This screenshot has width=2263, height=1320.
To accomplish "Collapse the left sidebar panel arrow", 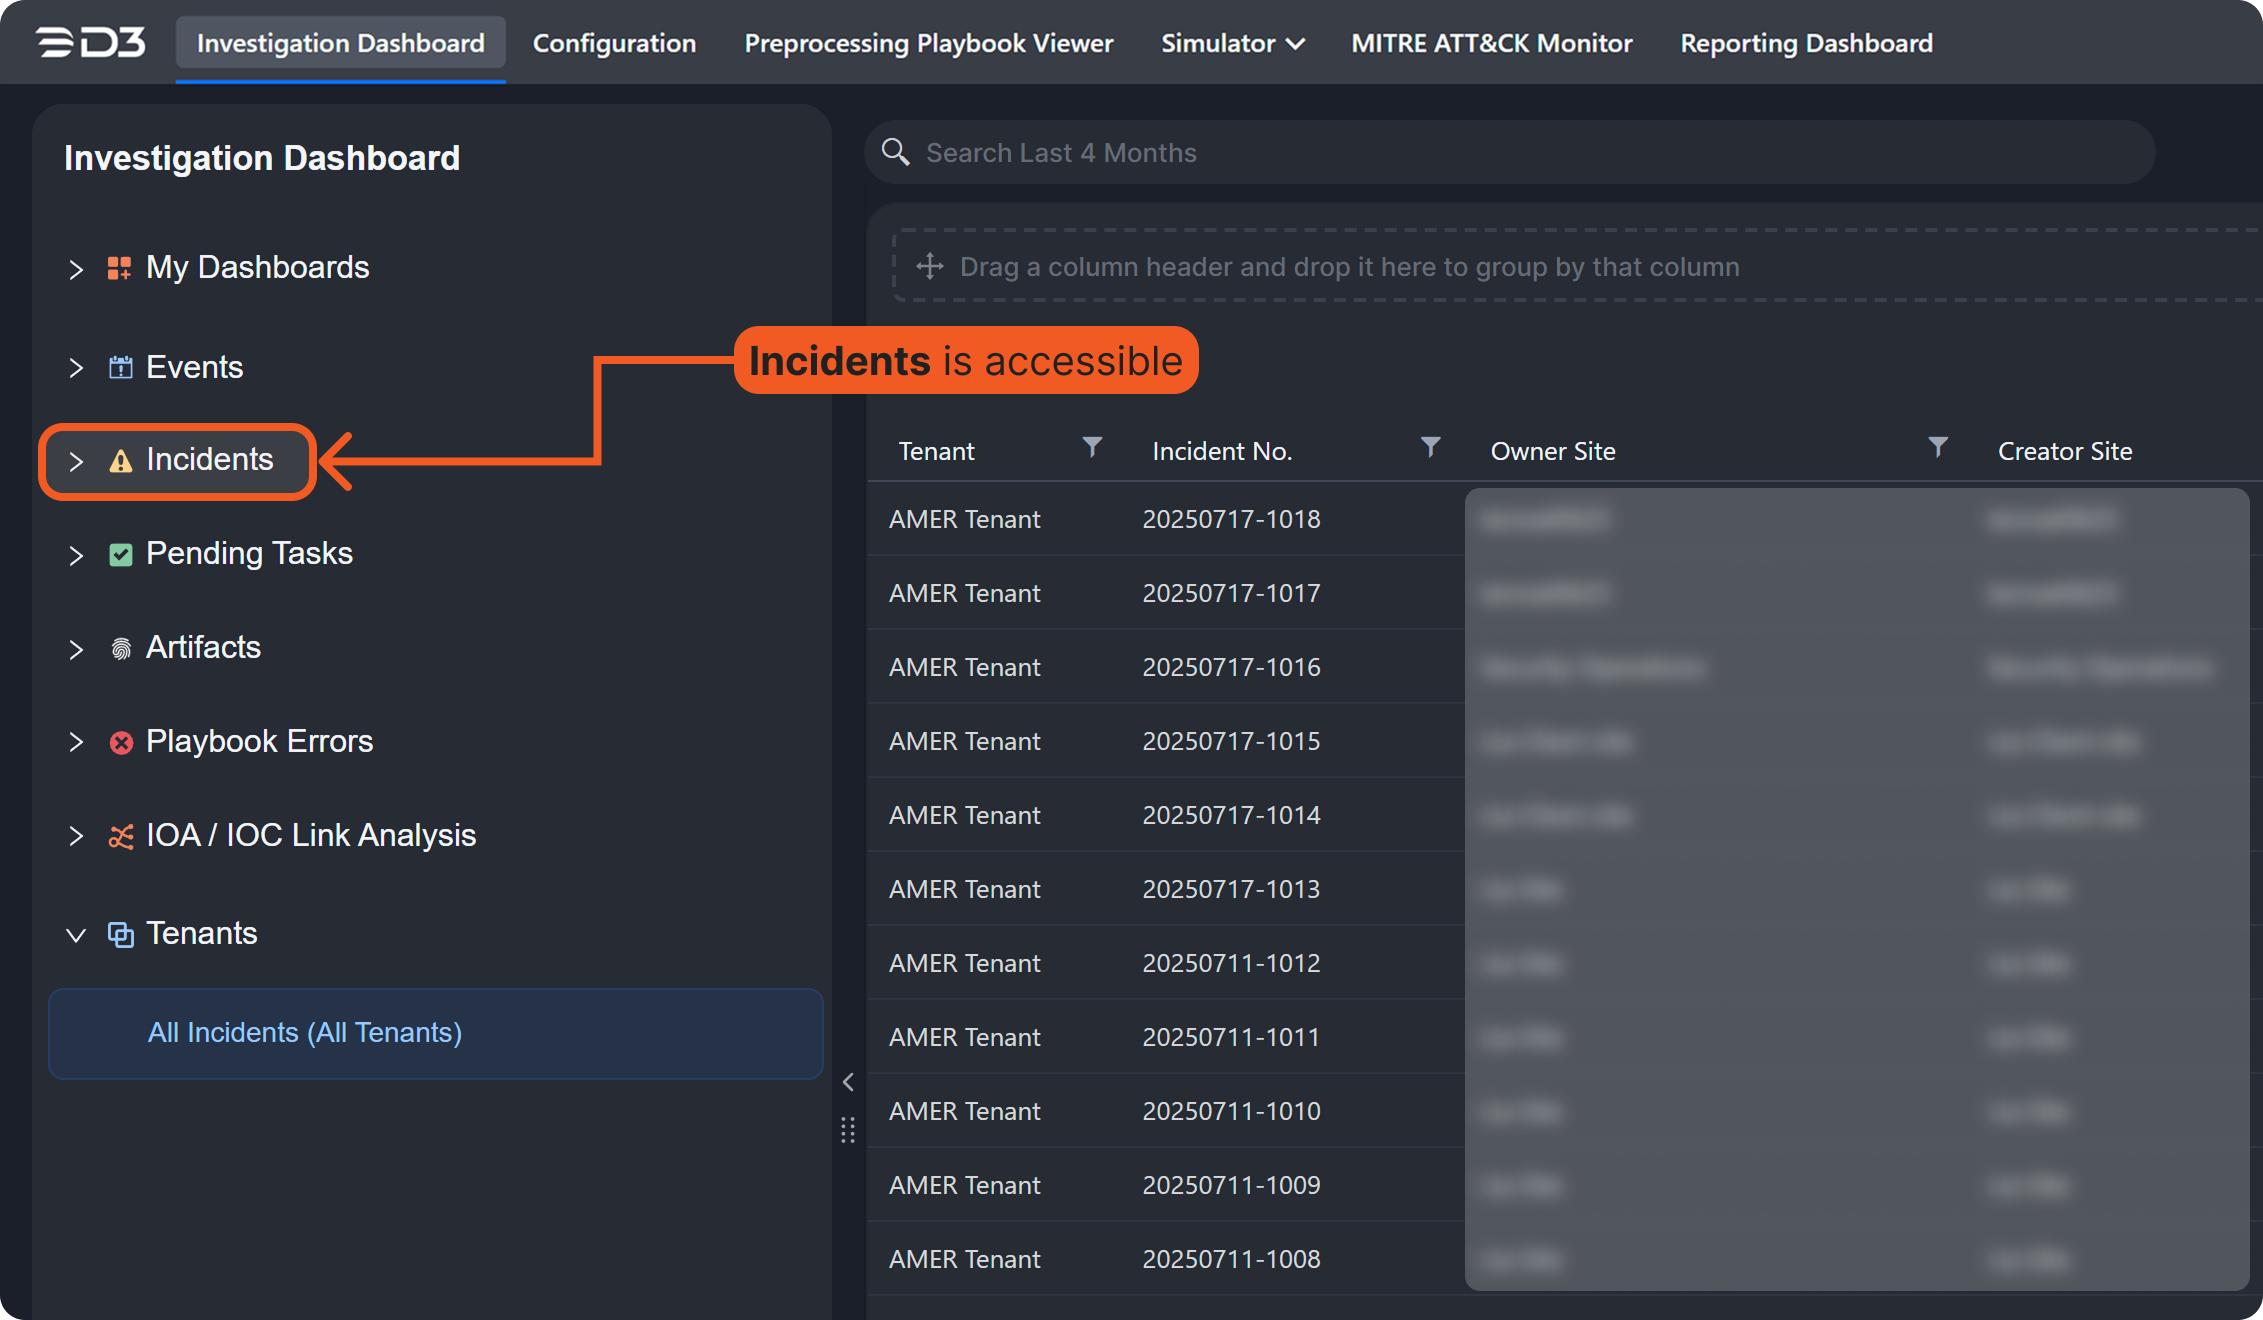I will tap(848, 1082).
